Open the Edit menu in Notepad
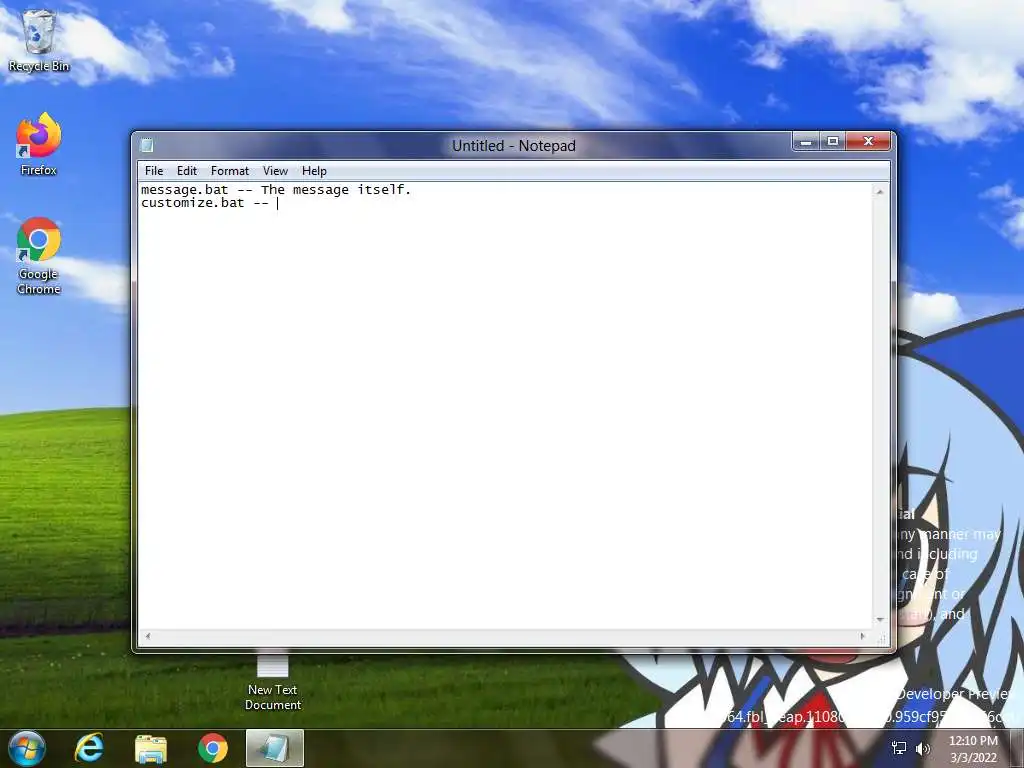 tap(187, 170)
